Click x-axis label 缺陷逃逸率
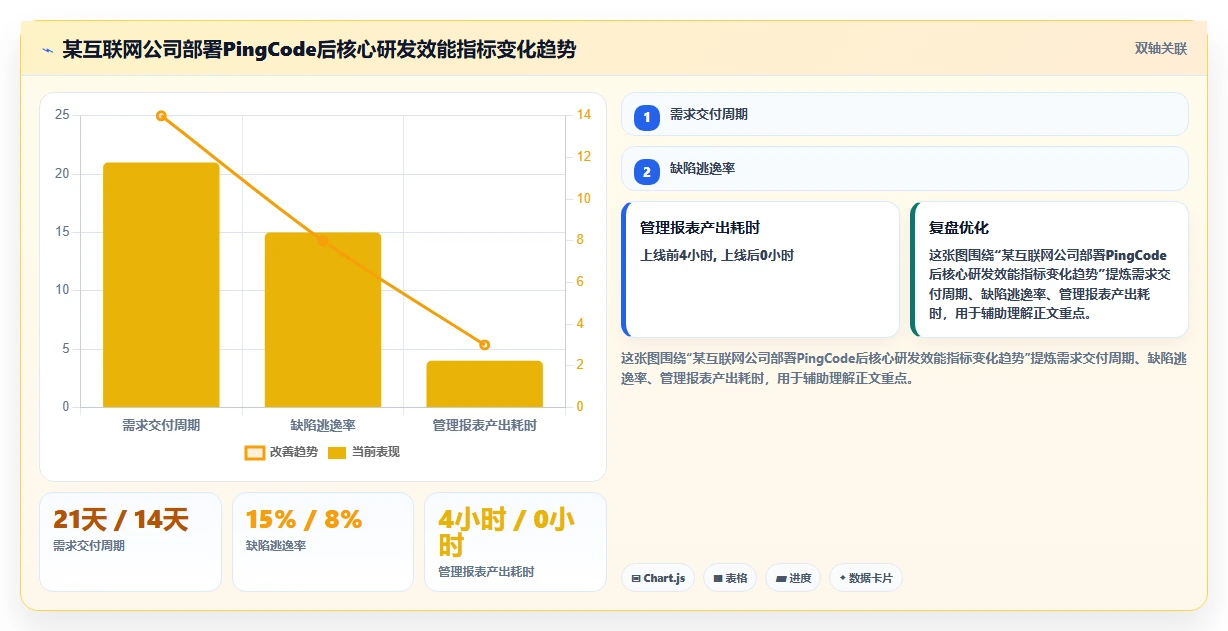 click(x=323, y=425)
